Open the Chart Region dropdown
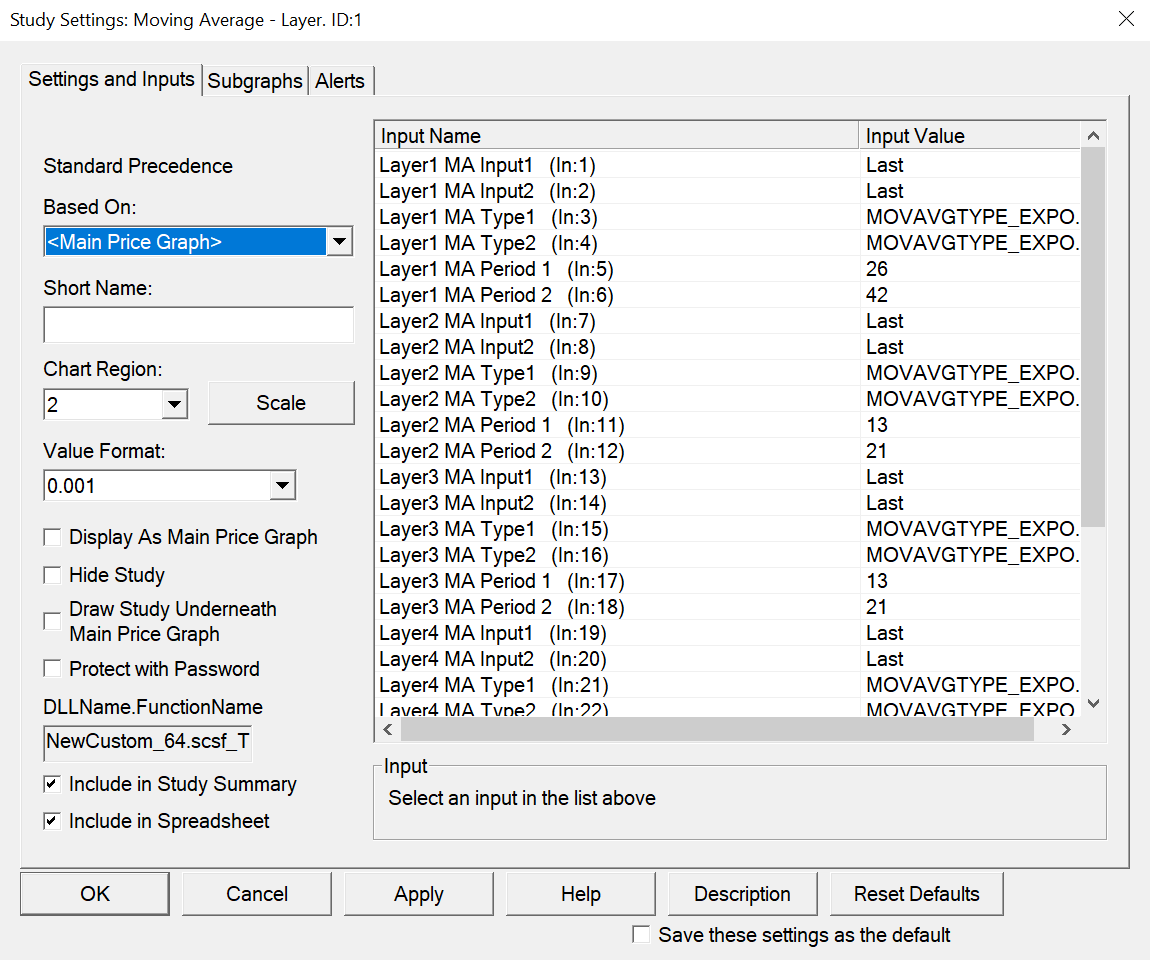The width and height of the screenshot is (1150, 960). click(174, 404)
